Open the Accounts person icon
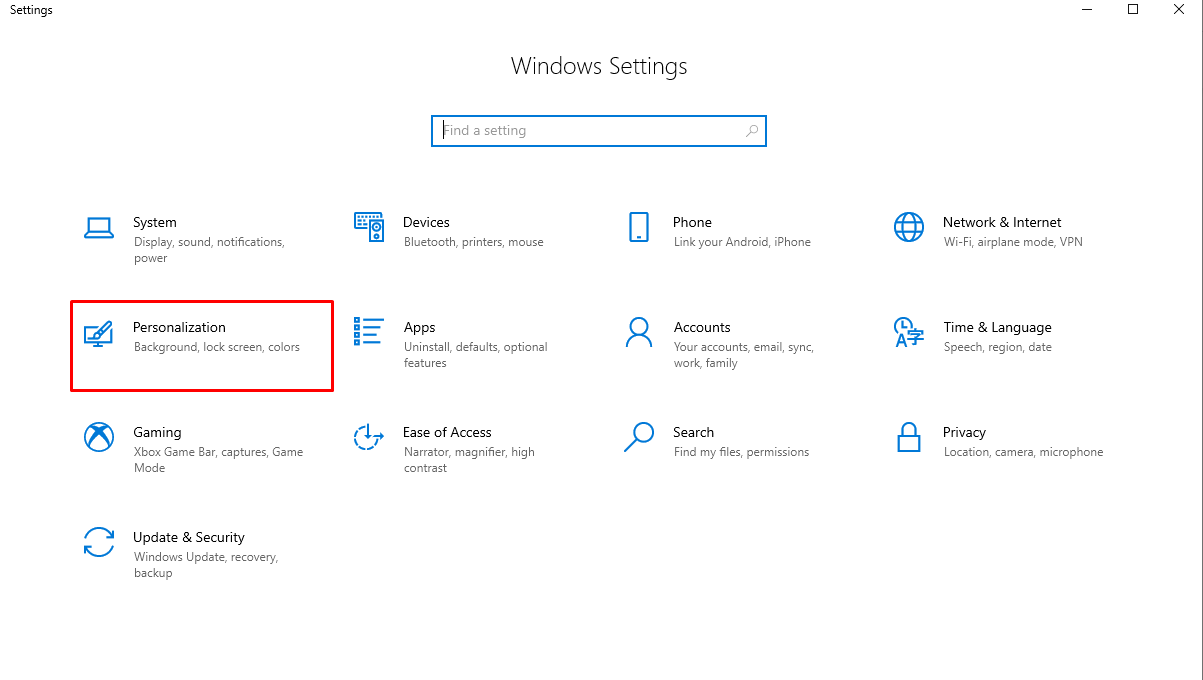Image resolution: width=1203 pixels, height=680 pixels. (639, 332)
